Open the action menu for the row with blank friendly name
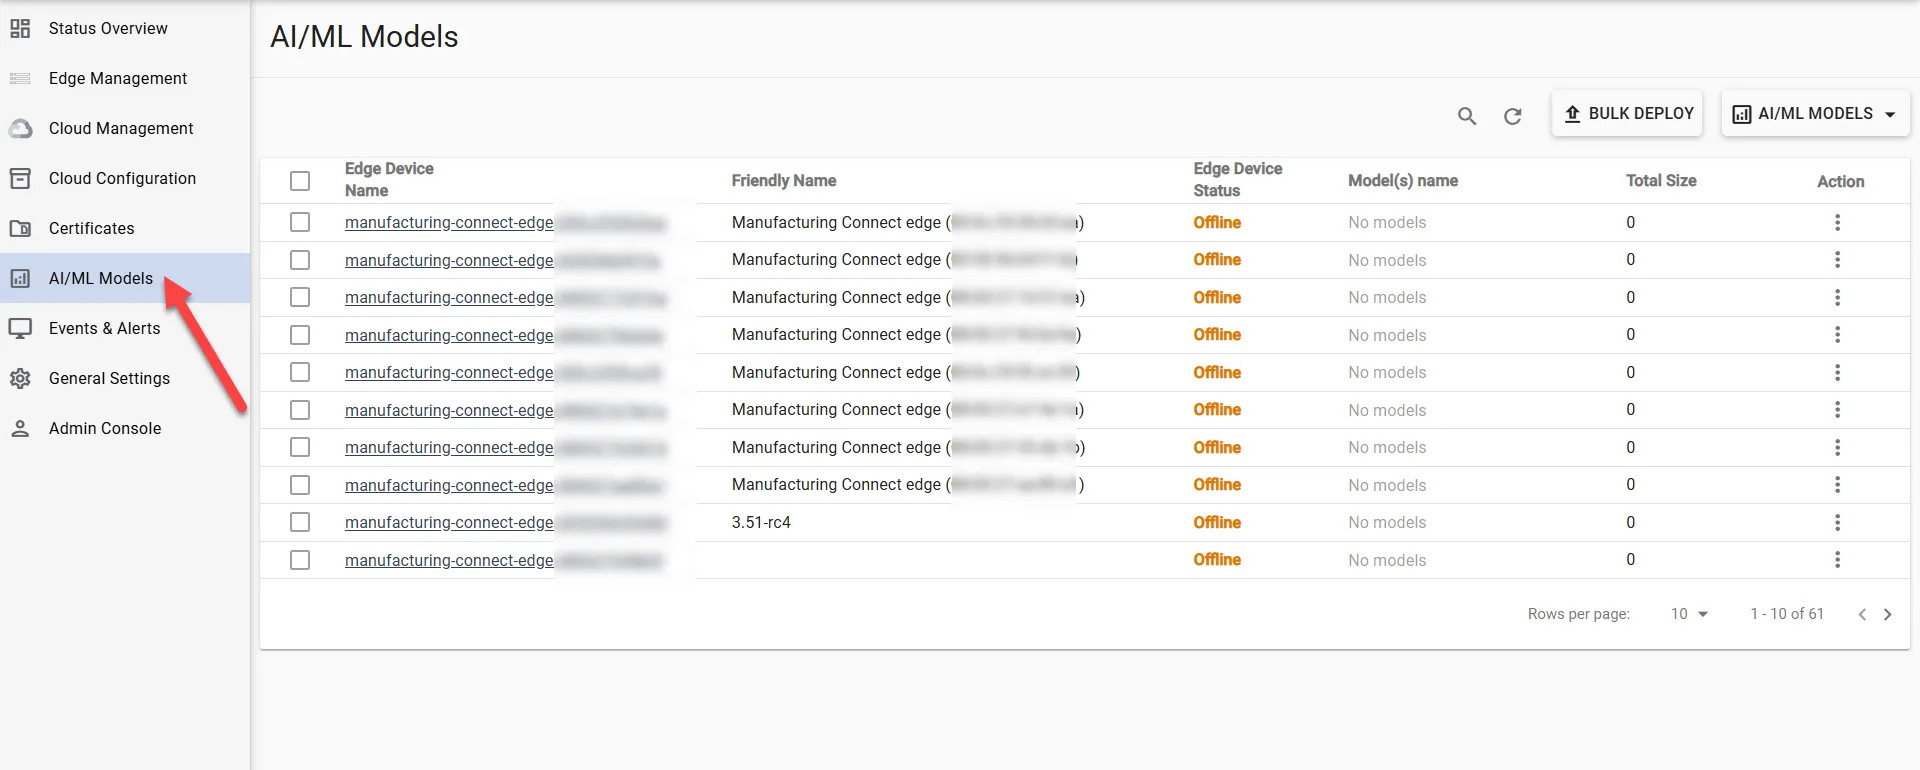 coord(1837,560)
